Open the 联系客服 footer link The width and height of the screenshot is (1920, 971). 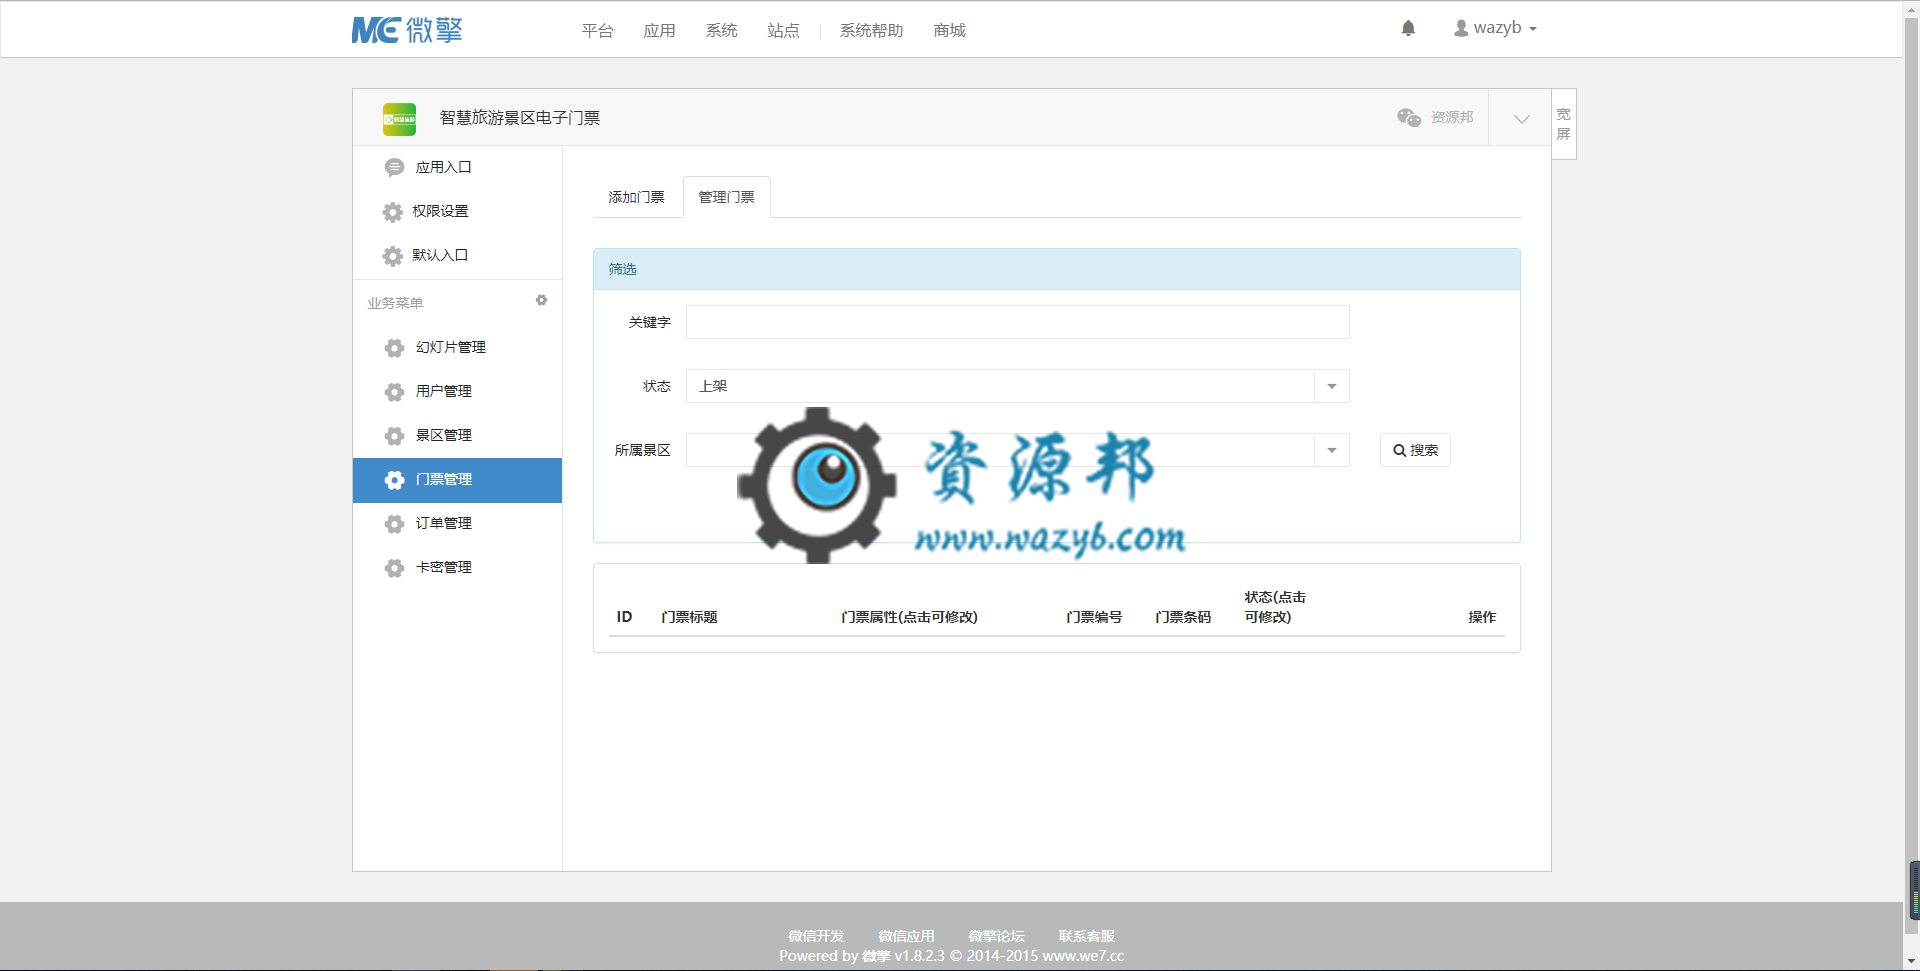click(1086, 936)
